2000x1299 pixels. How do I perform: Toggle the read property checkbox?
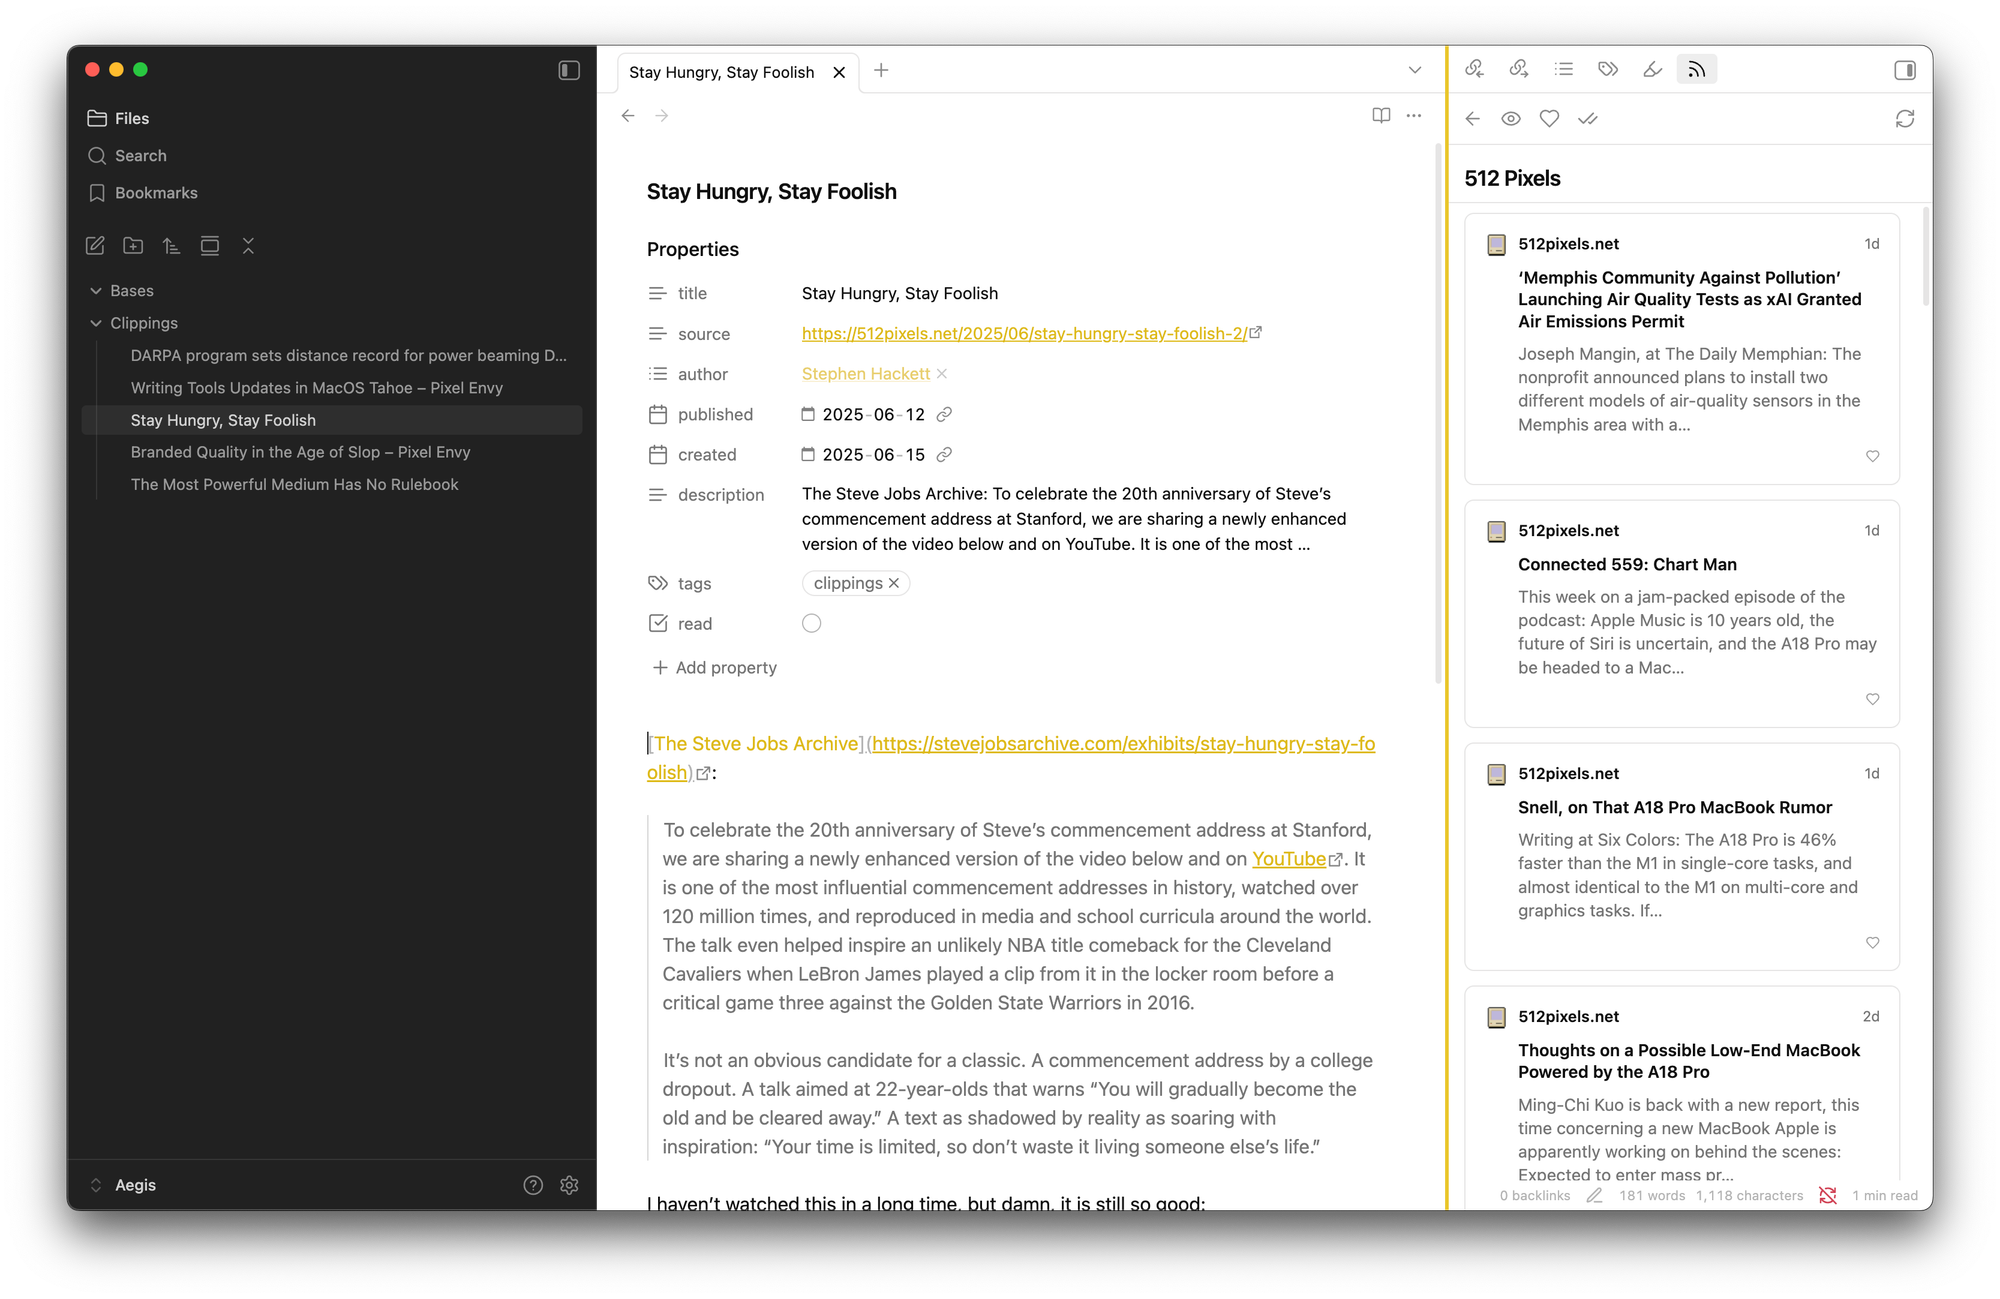click(x=811, y=623)
